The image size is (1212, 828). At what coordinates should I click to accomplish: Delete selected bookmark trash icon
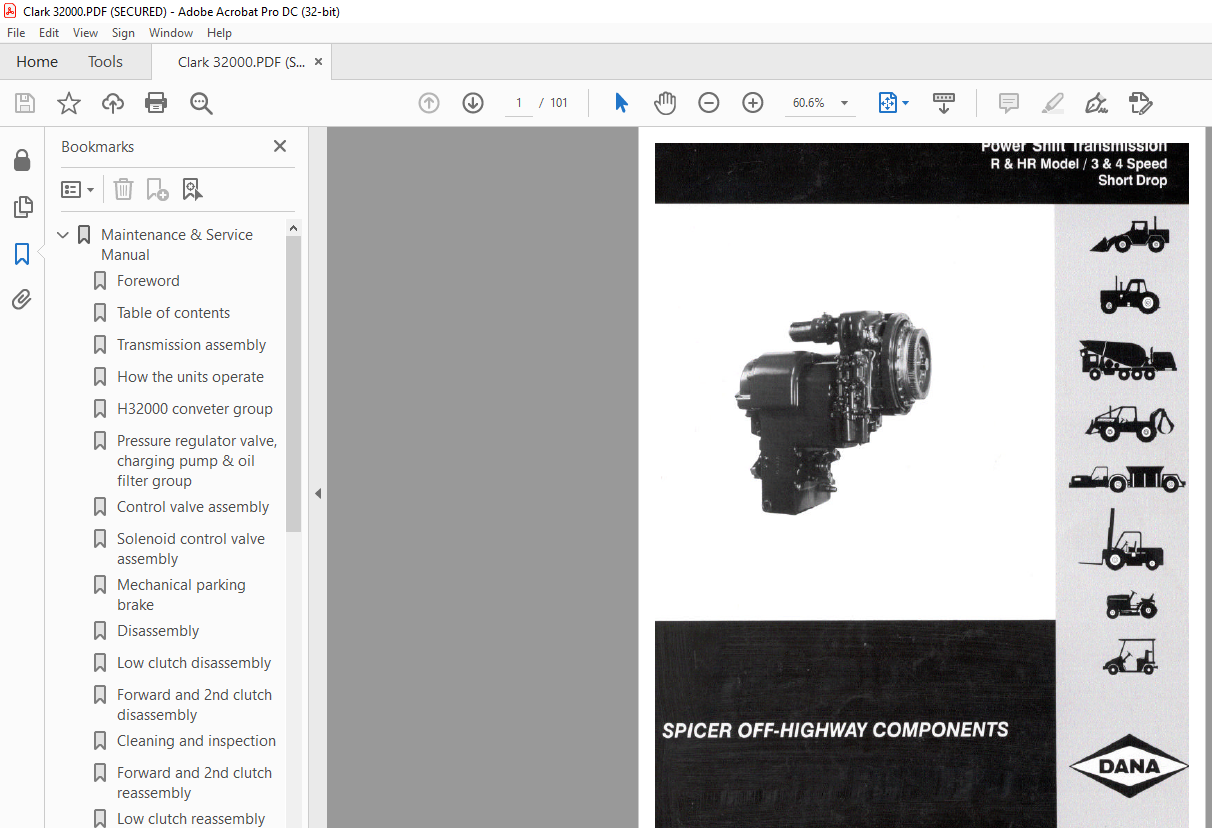pyautogui.click(x=123, y=189)
